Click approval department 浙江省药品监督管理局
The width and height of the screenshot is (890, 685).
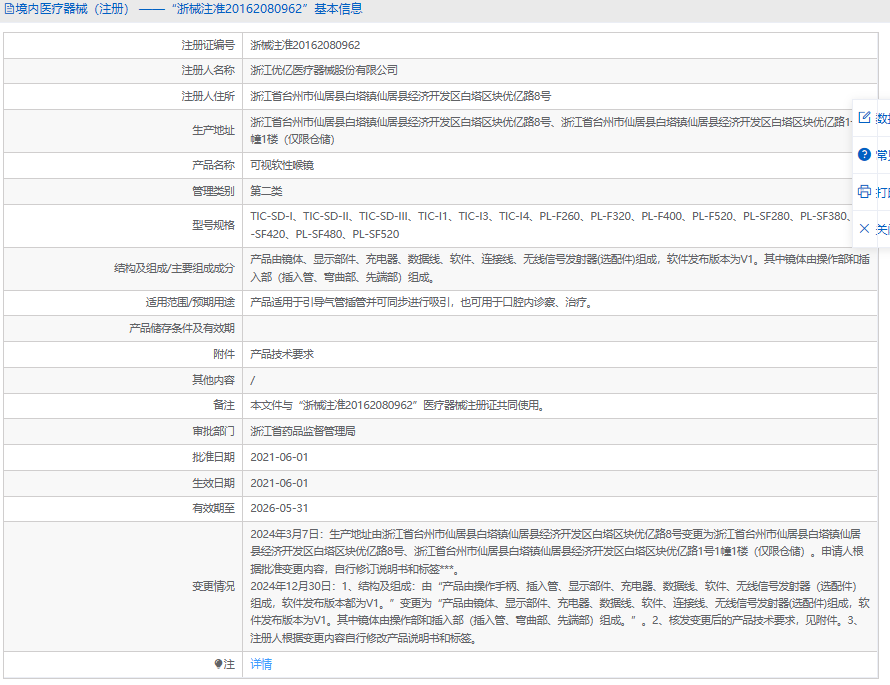[303, 431]
